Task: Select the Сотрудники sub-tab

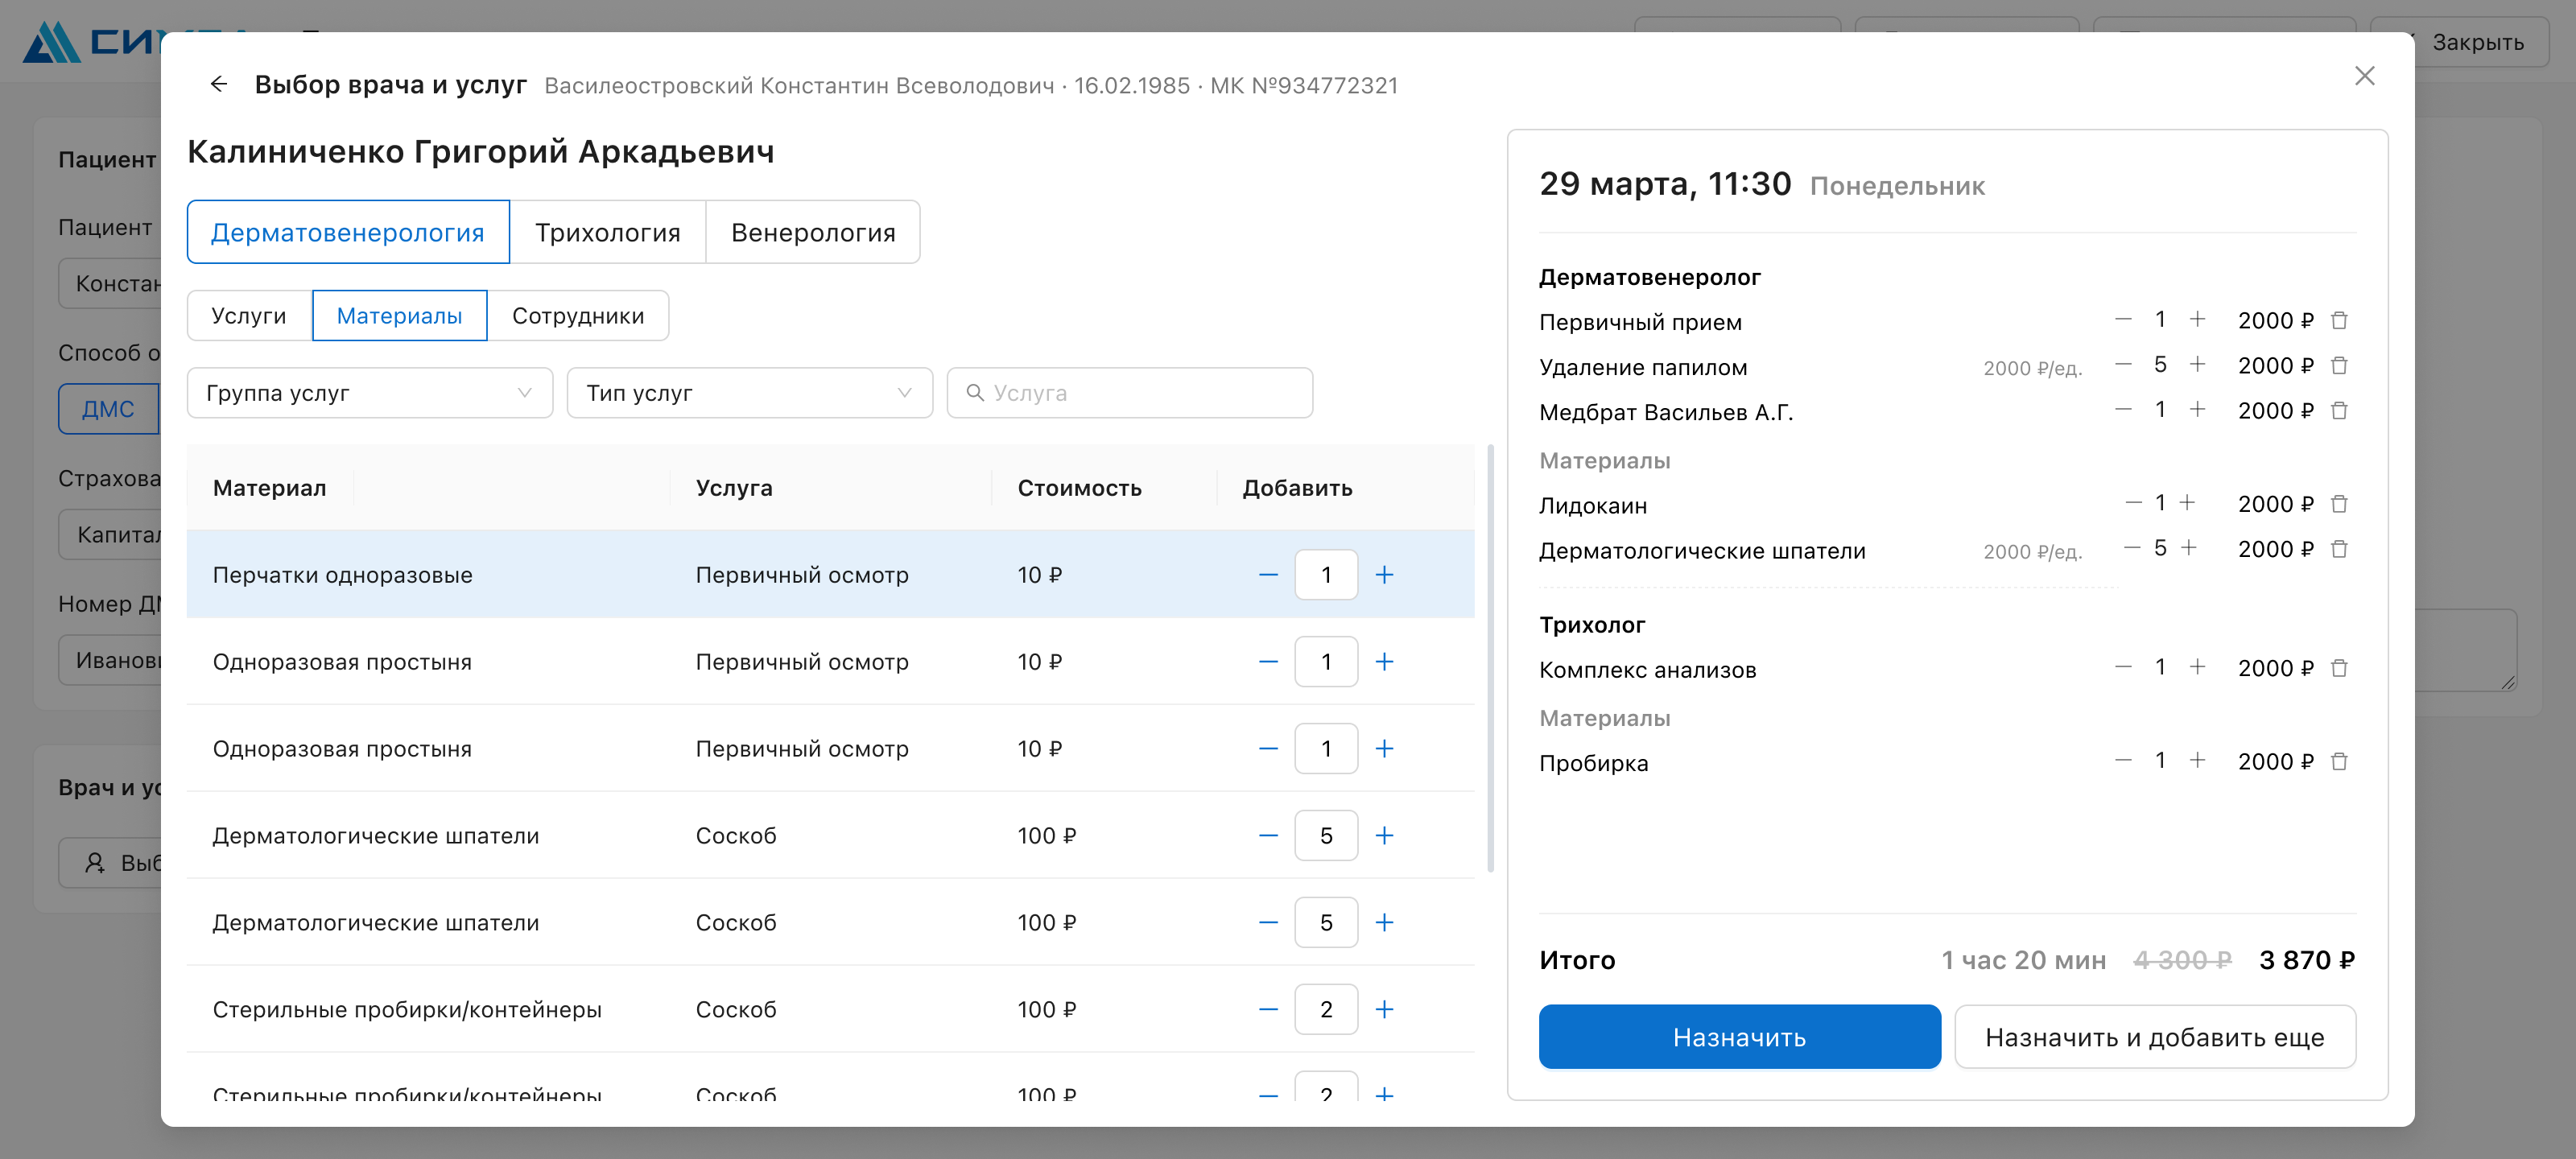Action: (578, 316)
